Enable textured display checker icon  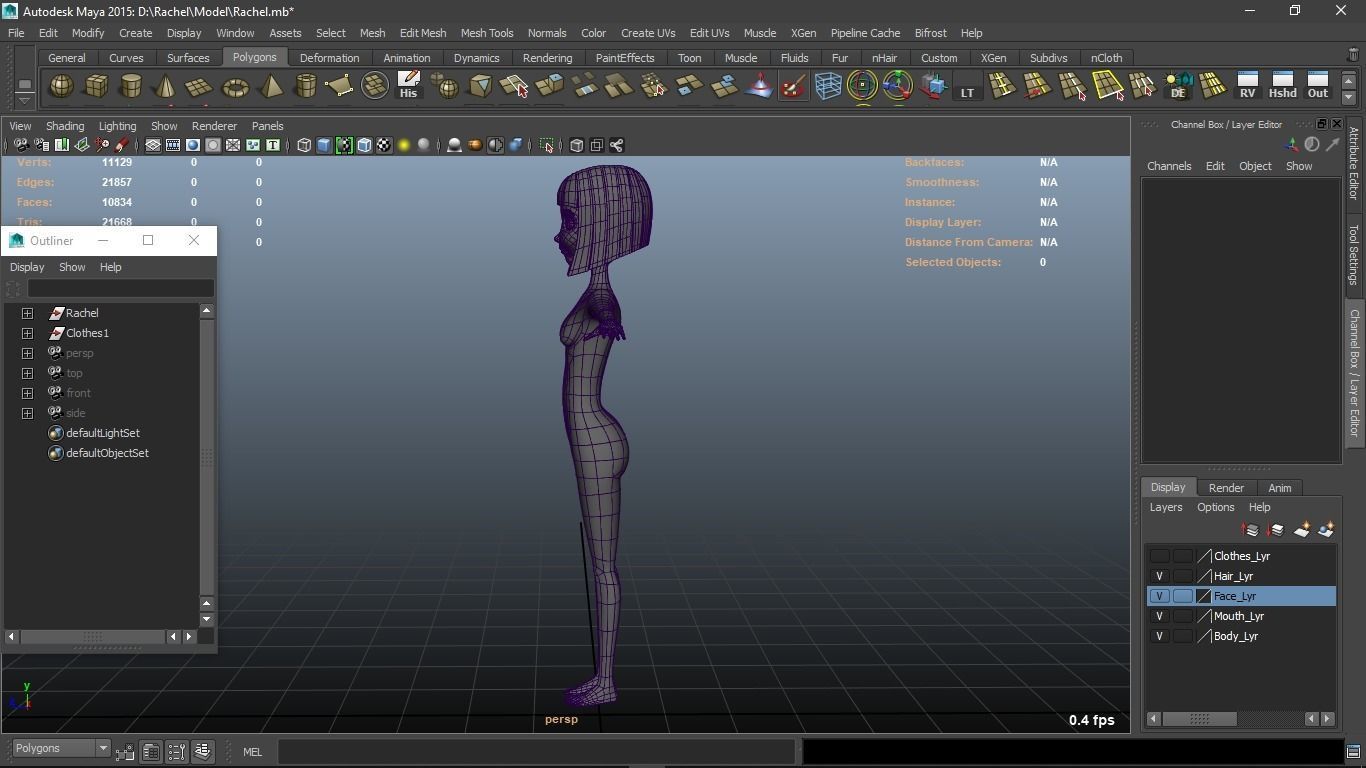(384, 145)
